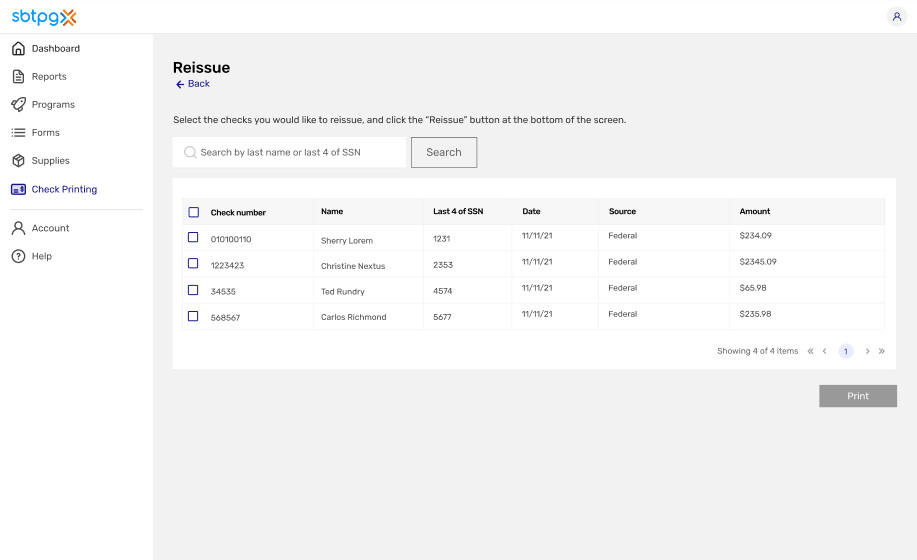917x560 pixels.
Task: Check the box for check 010100110
Action: tap(193, 237)
